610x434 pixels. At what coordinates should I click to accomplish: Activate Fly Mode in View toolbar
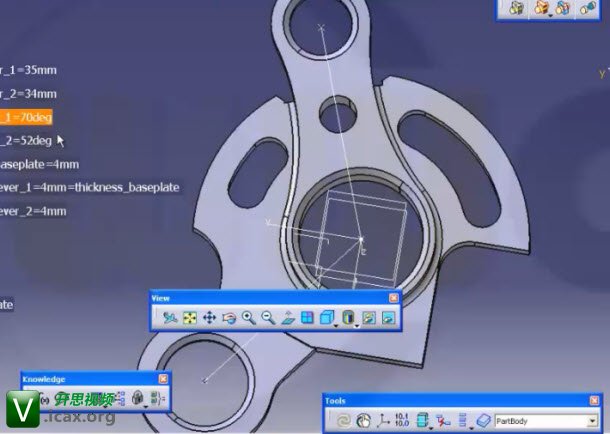[x=170, y=318]
